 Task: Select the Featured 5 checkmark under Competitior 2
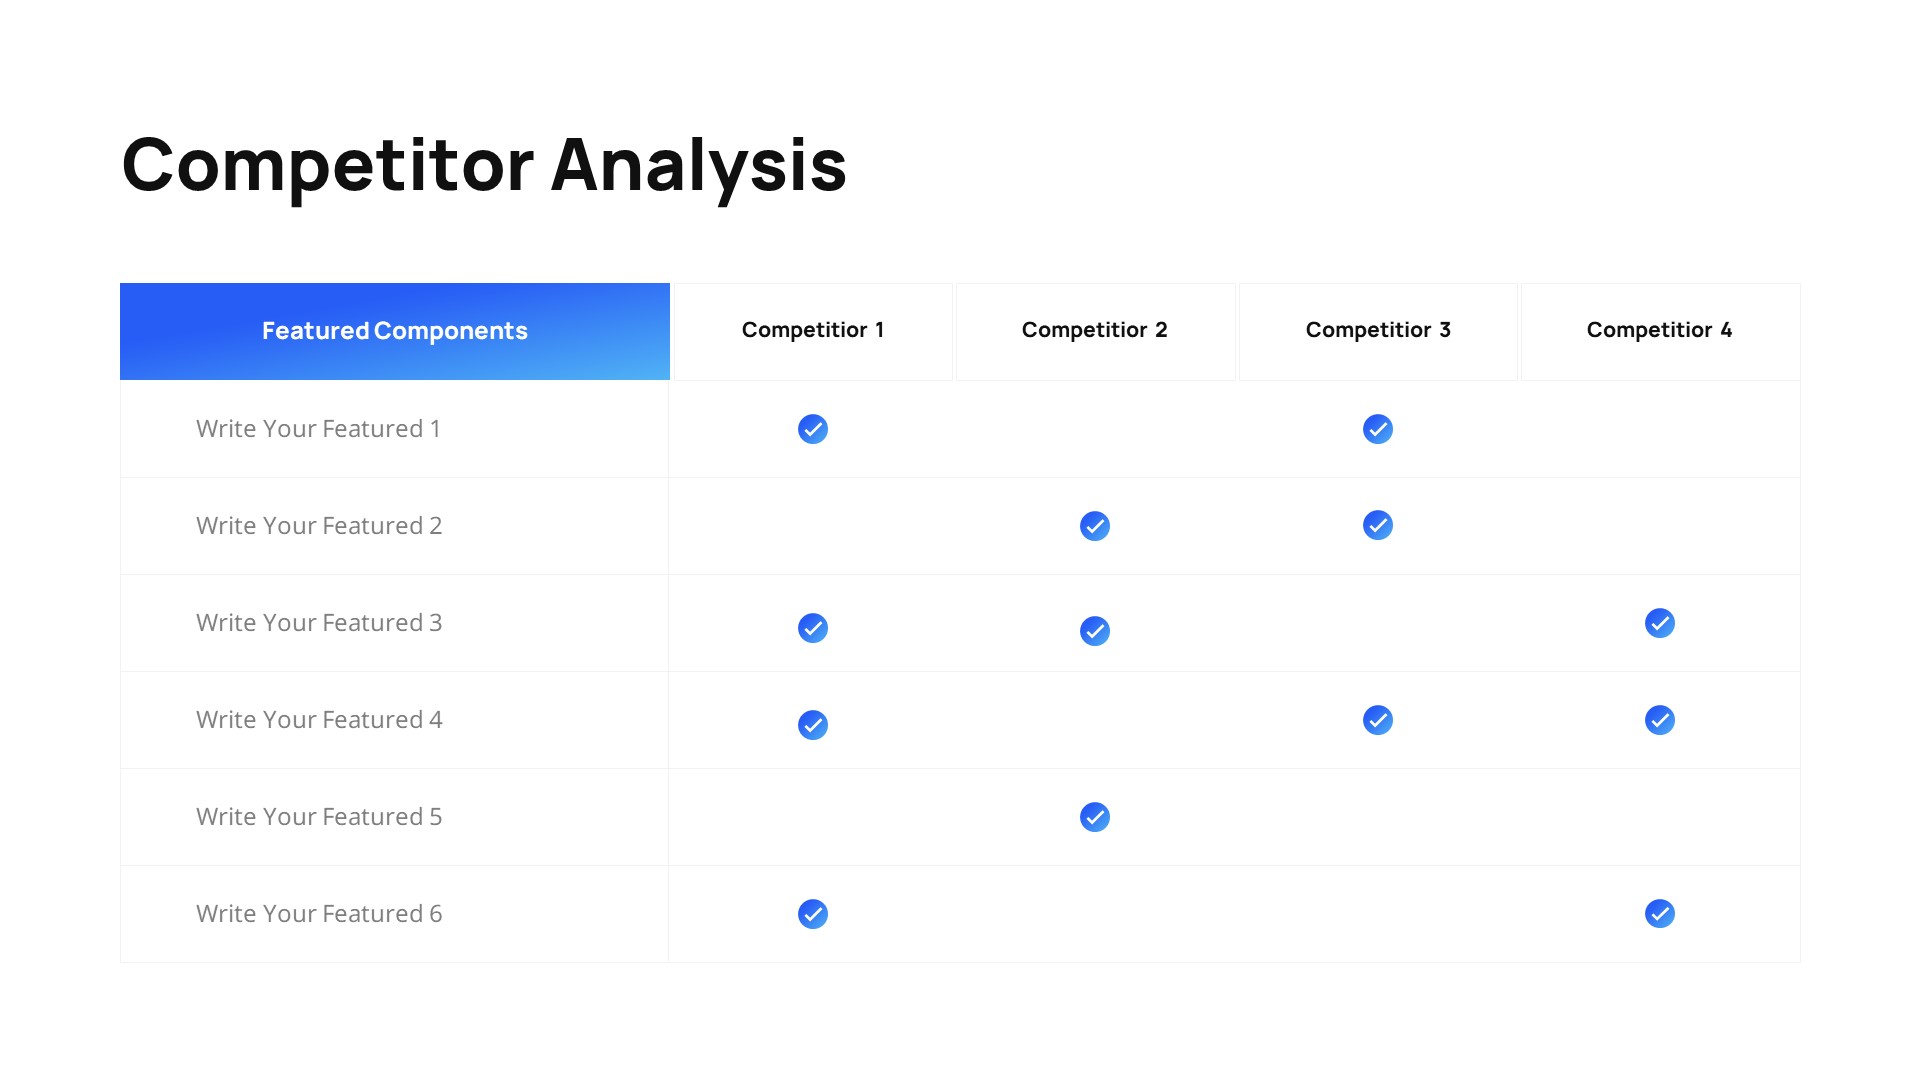(1095, 817)
